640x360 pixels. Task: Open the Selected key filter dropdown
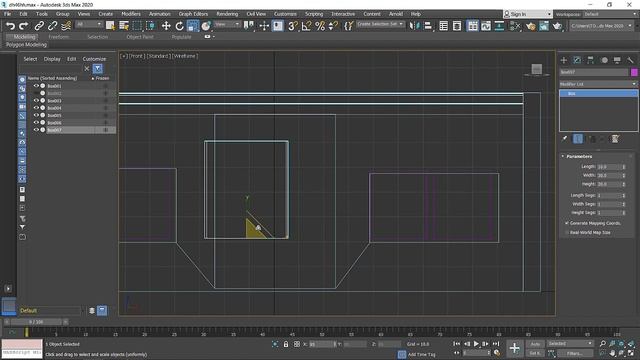coord(570,344)
